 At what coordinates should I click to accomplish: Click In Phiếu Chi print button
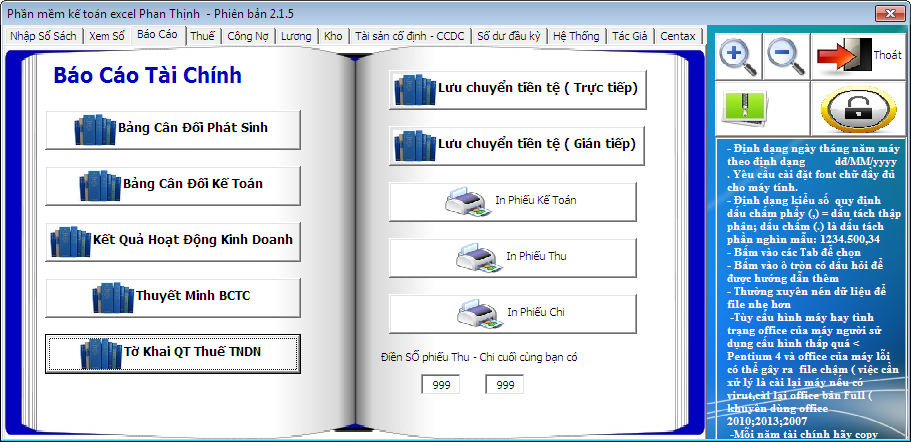513,314
